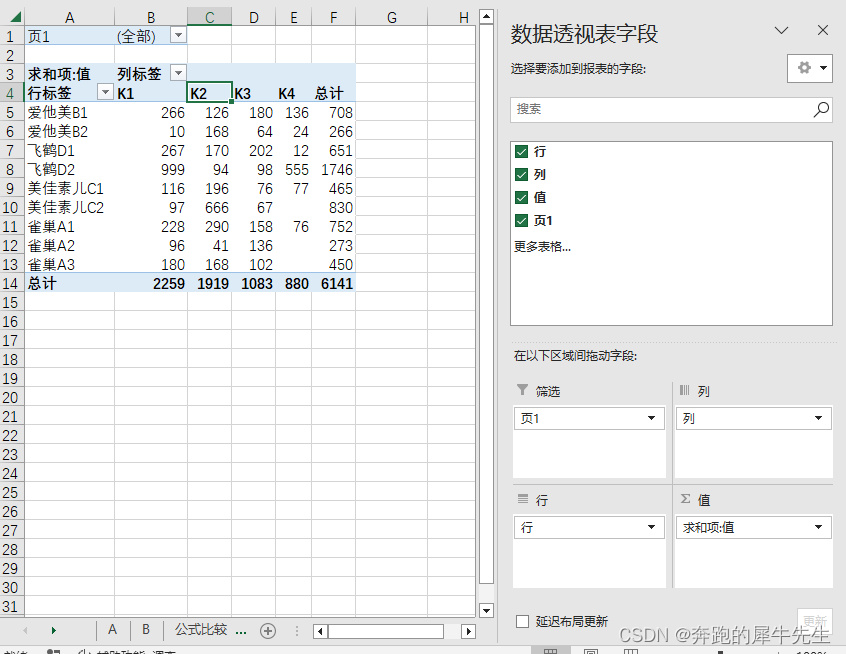Open dropdown of 求和项:值 in values area
This screenshot has height=654, width=846.
(818, 527)
